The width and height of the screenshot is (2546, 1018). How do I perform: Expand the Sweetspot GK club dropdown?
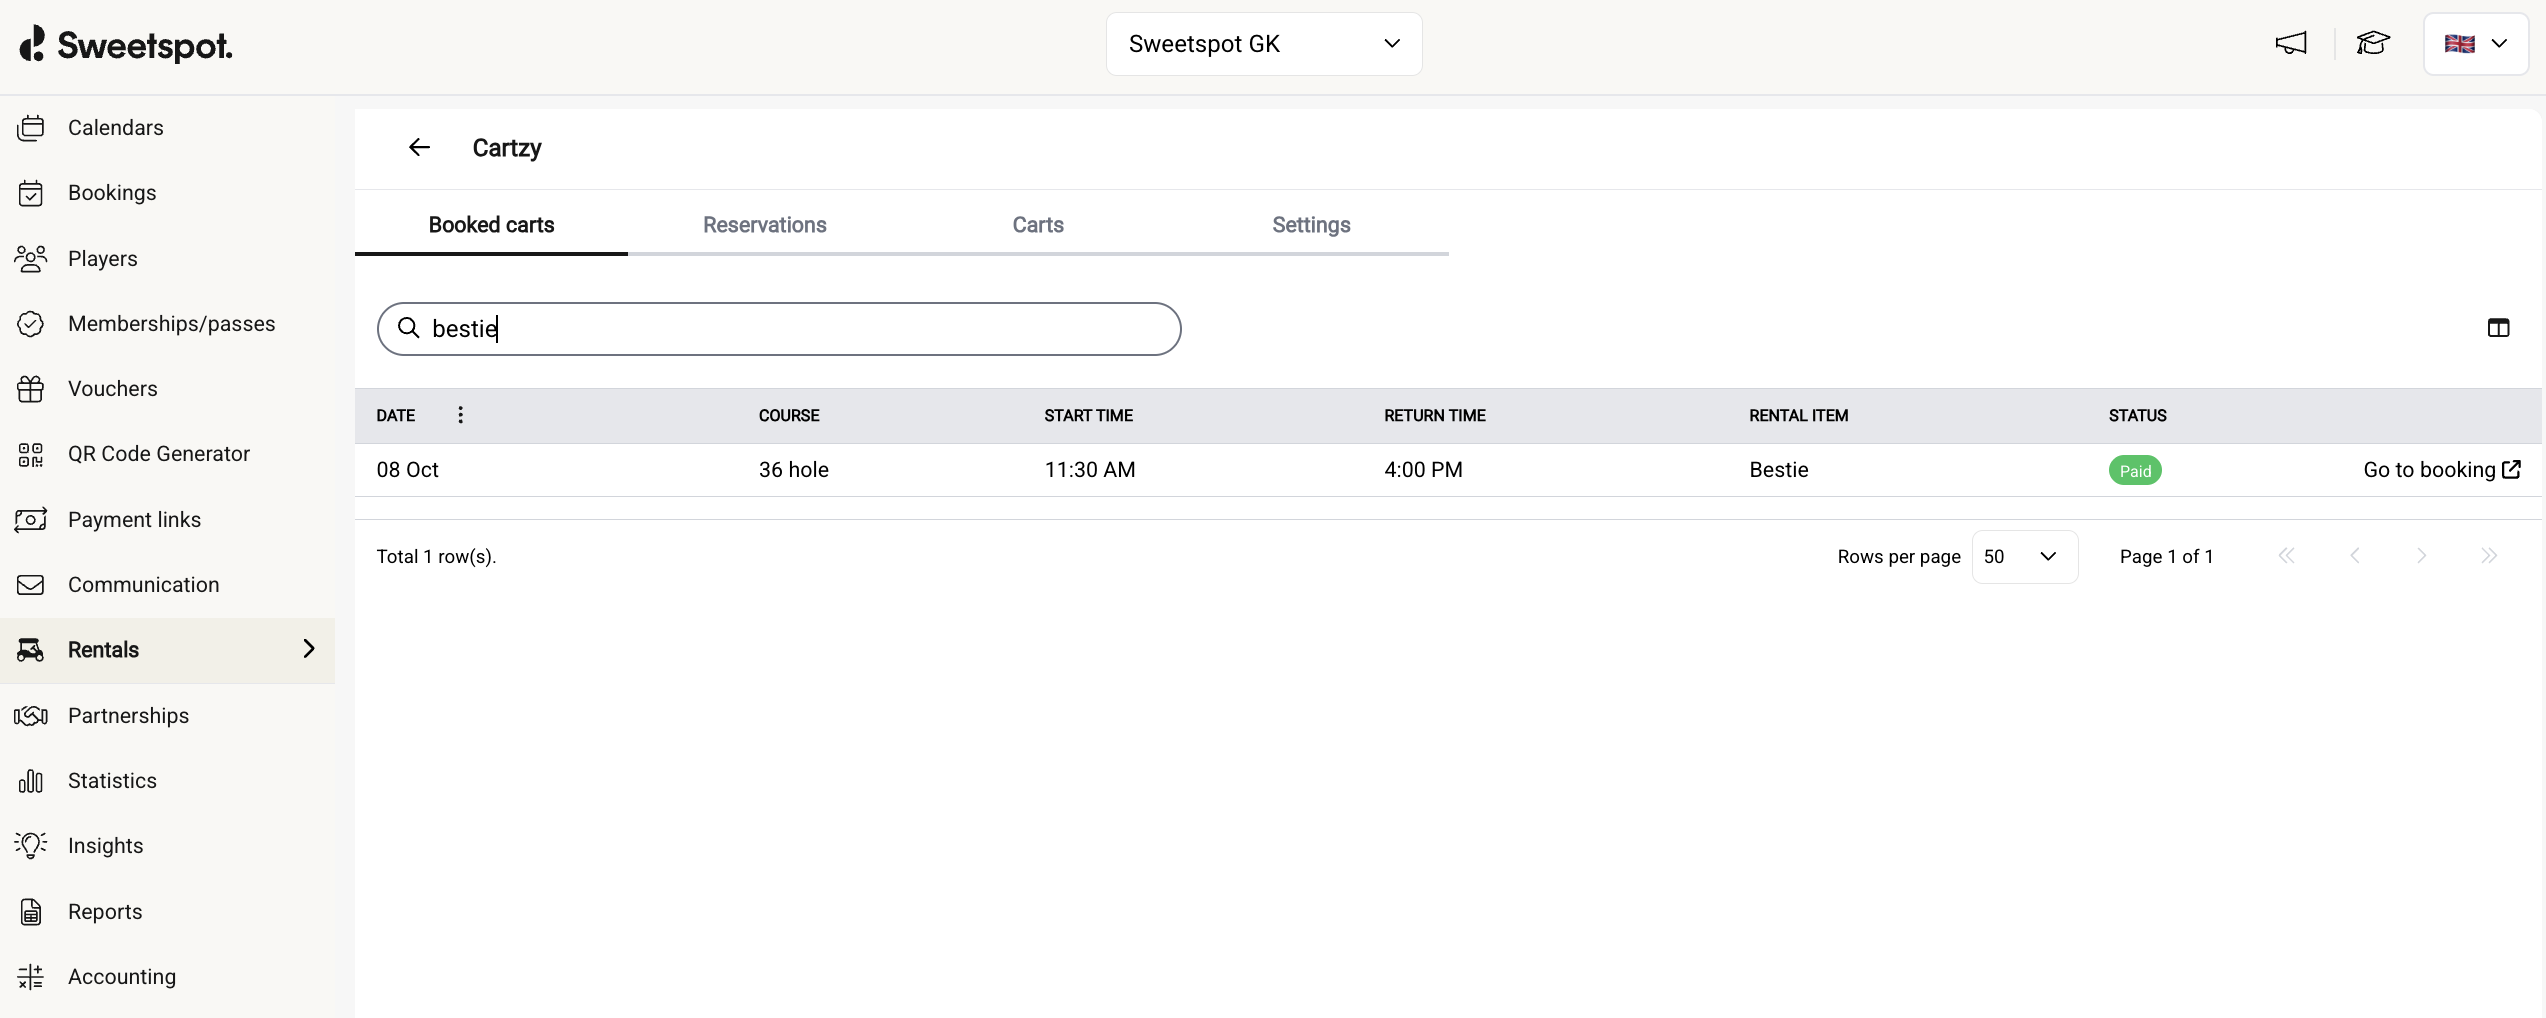(x=1263, y=44)
